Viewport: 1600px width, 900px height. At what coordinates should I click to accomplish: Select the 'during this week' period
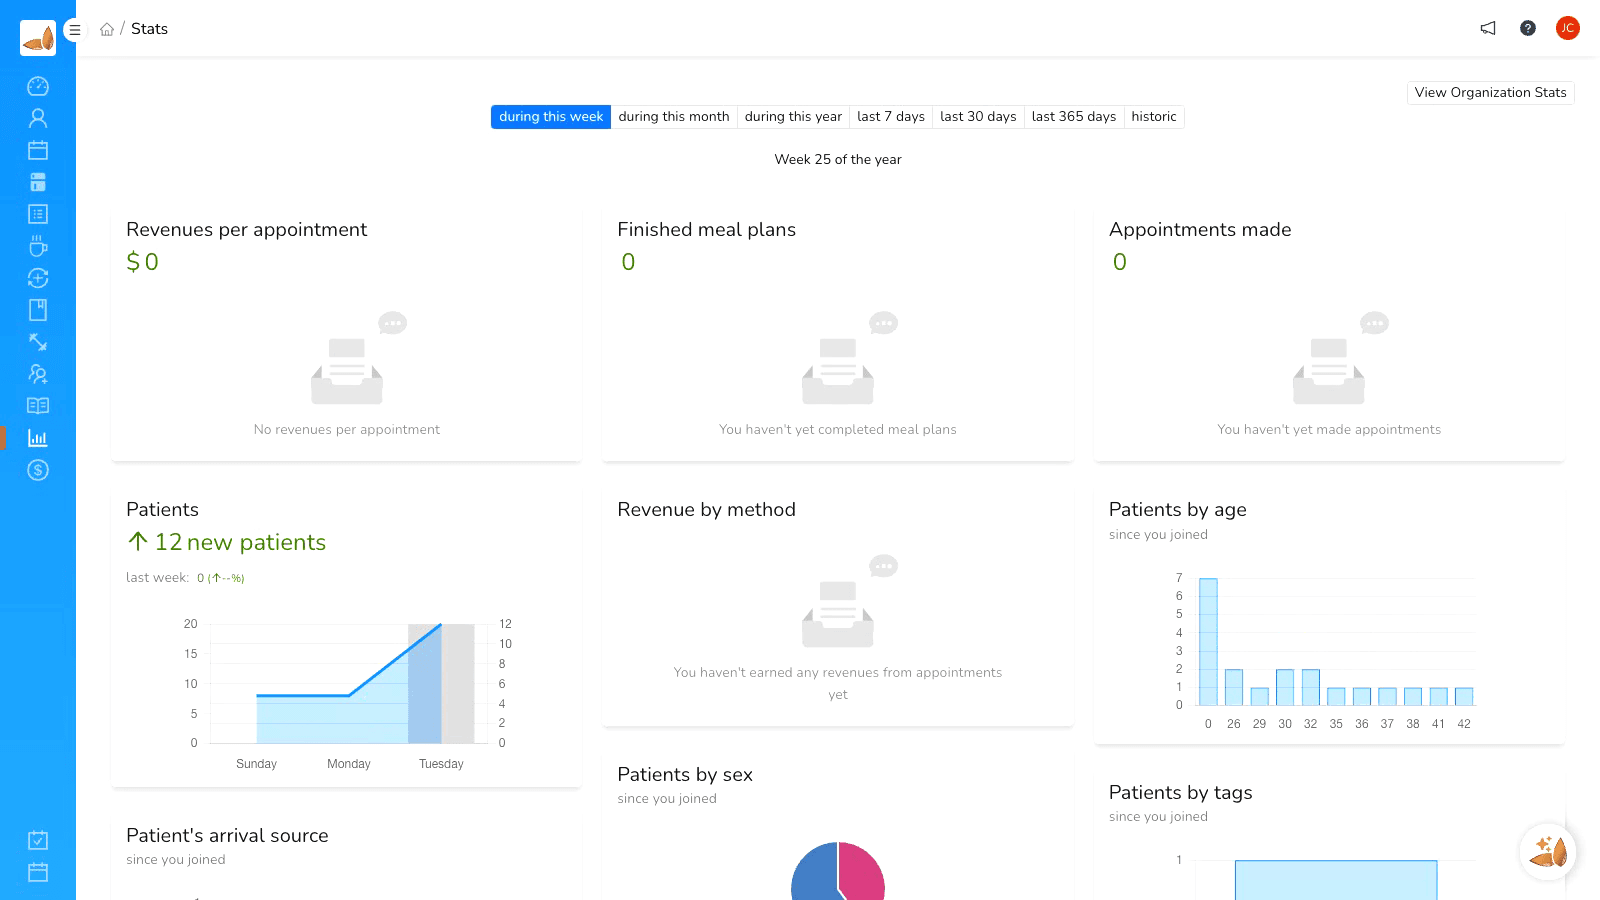pyautogui.click(x=551, y=117)
